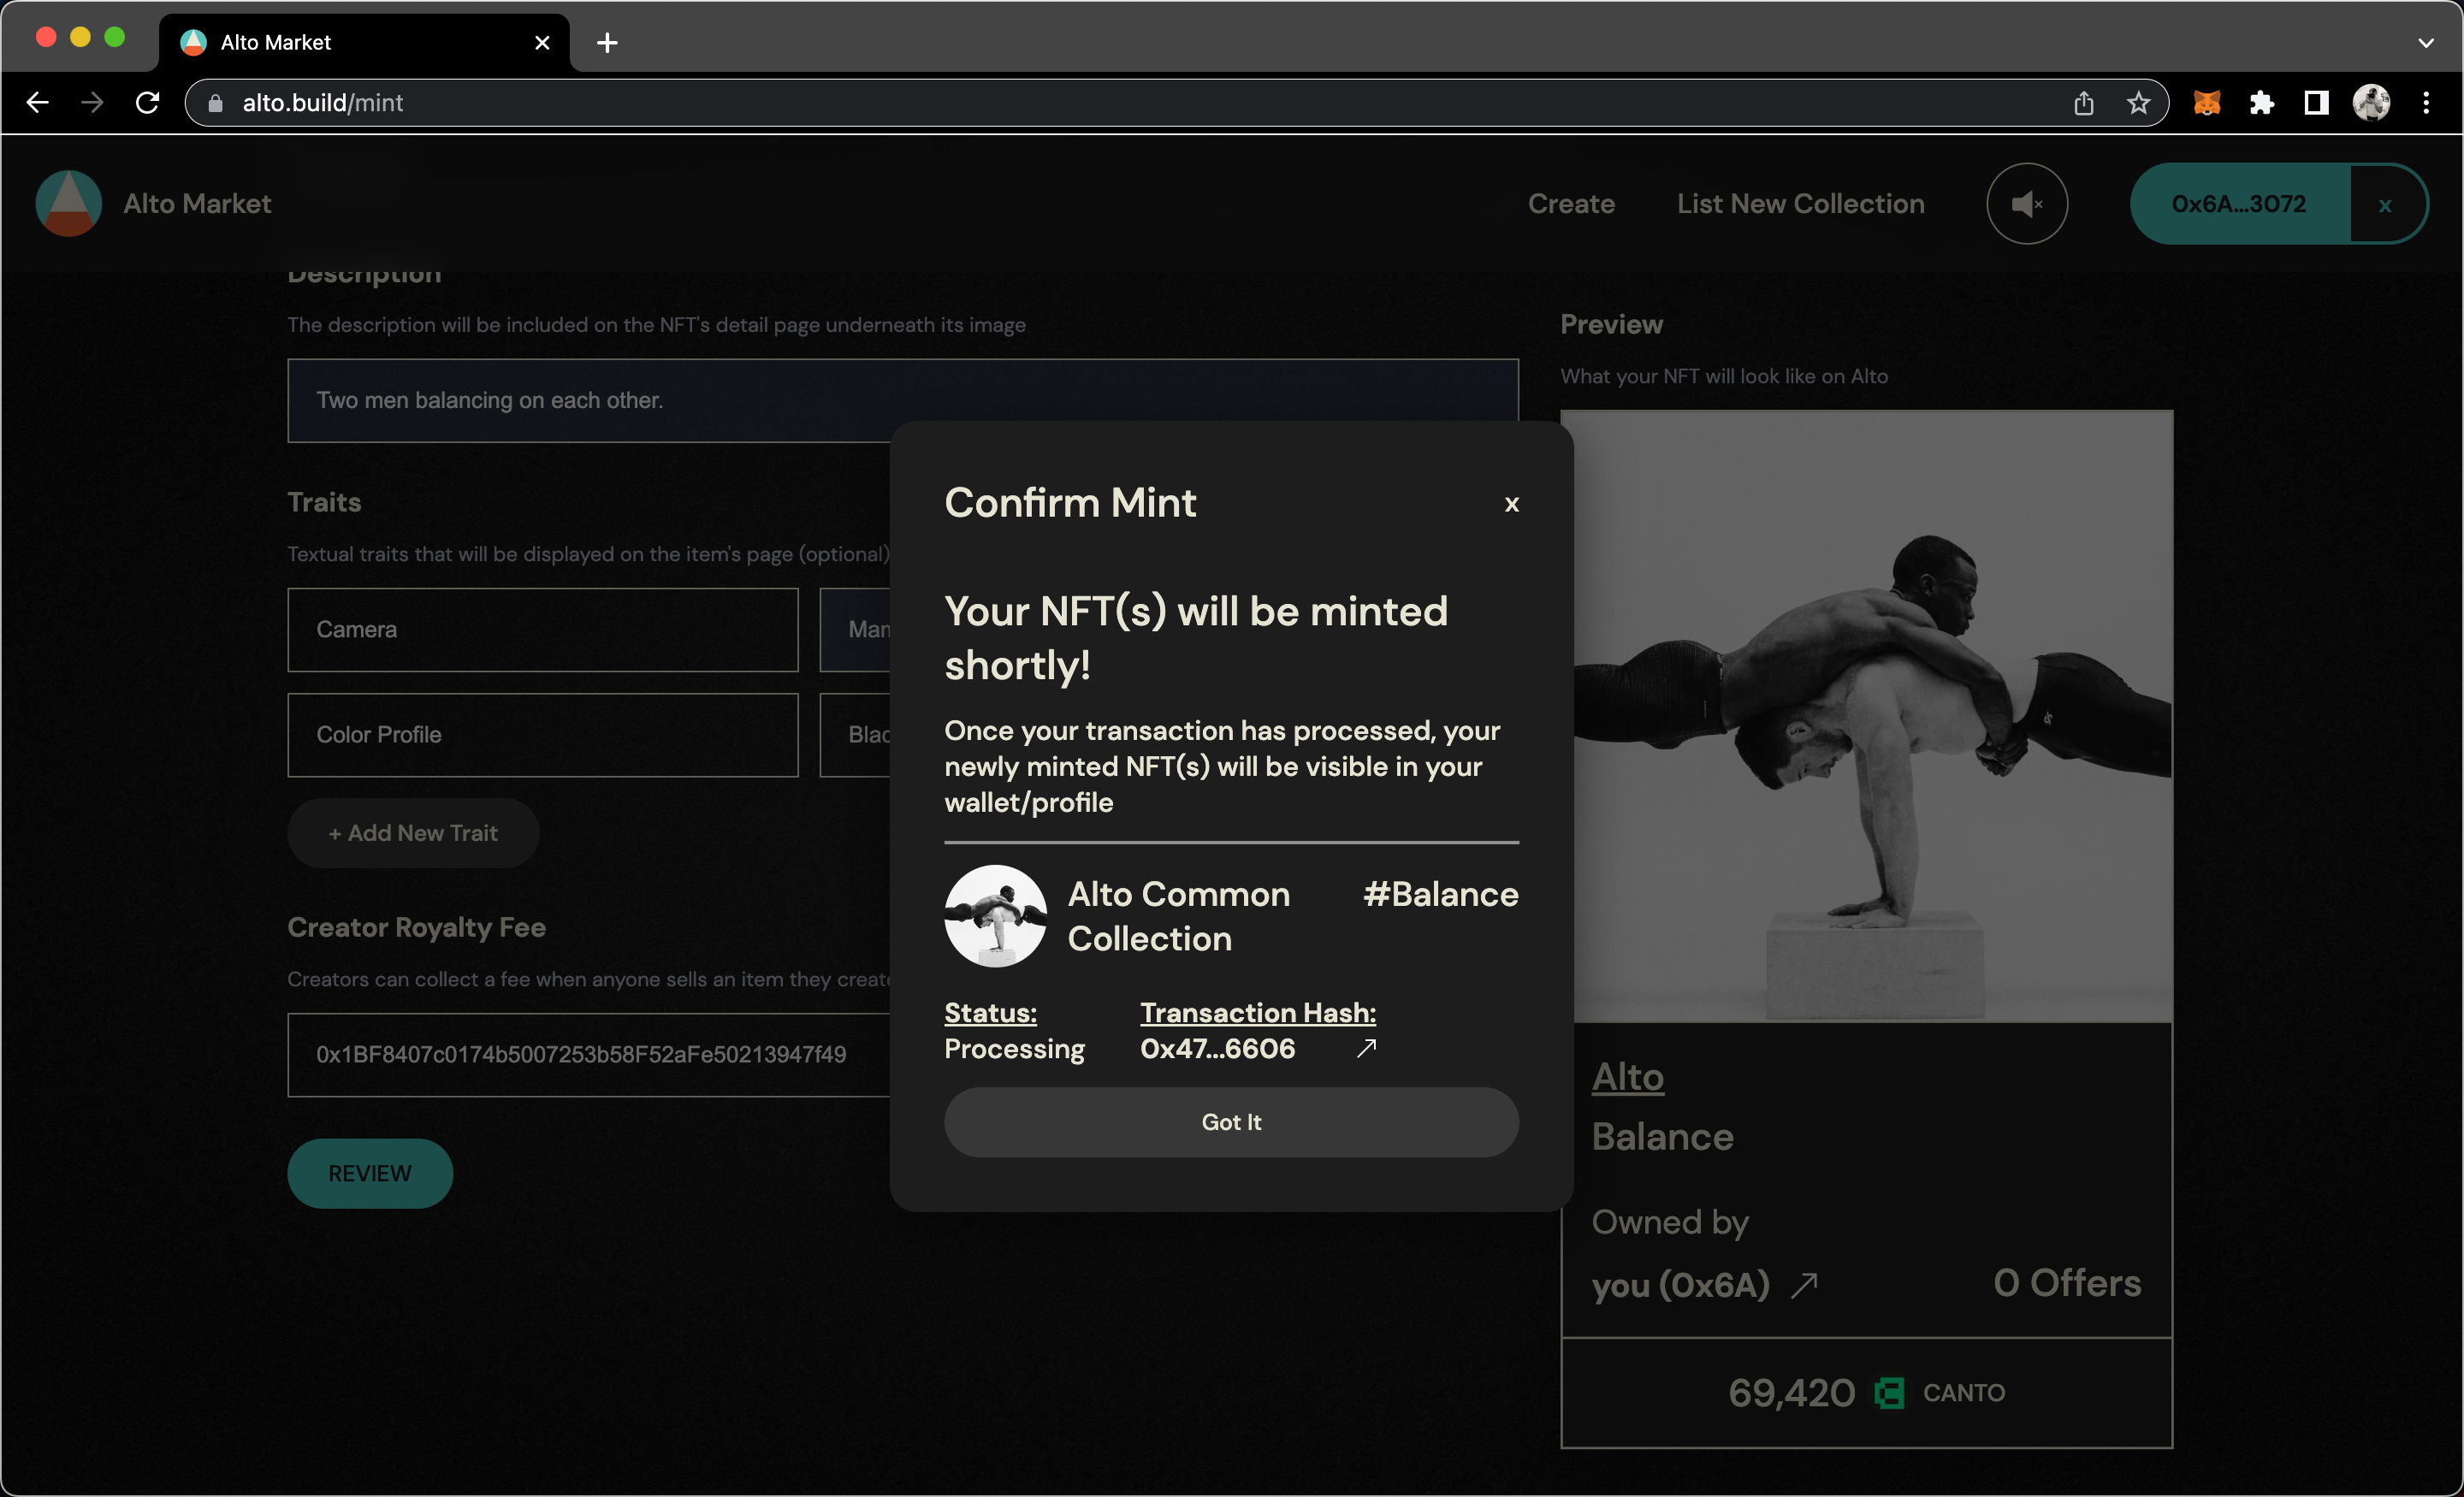2464x1497 pixels.
Task: Go forward in browser history
Action: coord(92,103)
